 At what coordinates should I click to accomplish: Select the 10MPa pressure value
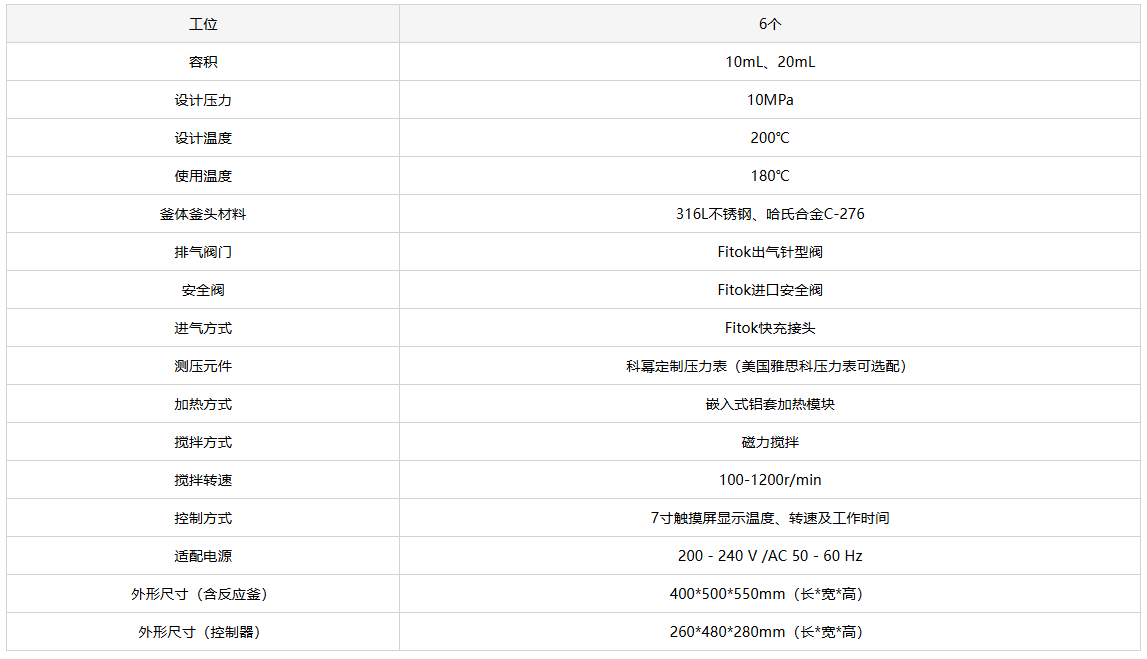(x=770, y=100)
